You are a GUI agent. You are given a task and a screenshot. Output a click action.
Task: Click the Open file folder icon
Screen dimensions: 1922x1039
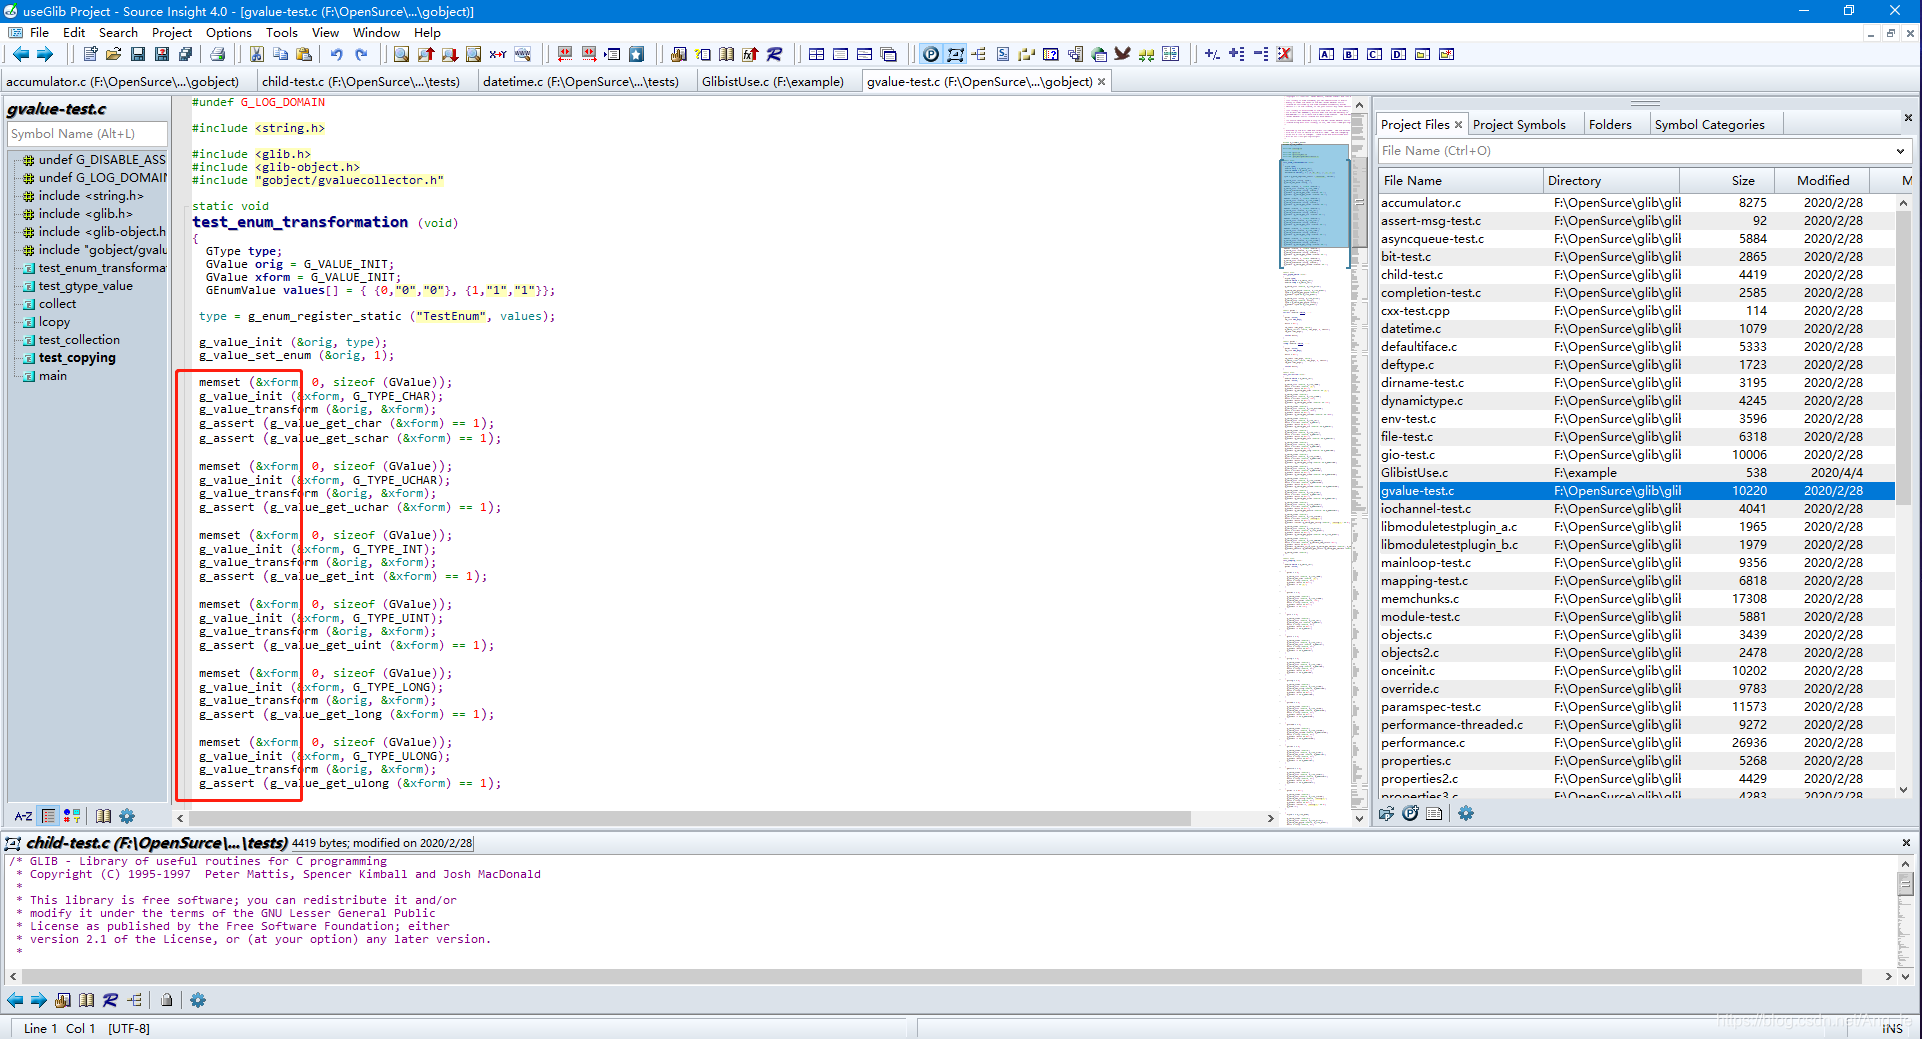tap(113, 54)
